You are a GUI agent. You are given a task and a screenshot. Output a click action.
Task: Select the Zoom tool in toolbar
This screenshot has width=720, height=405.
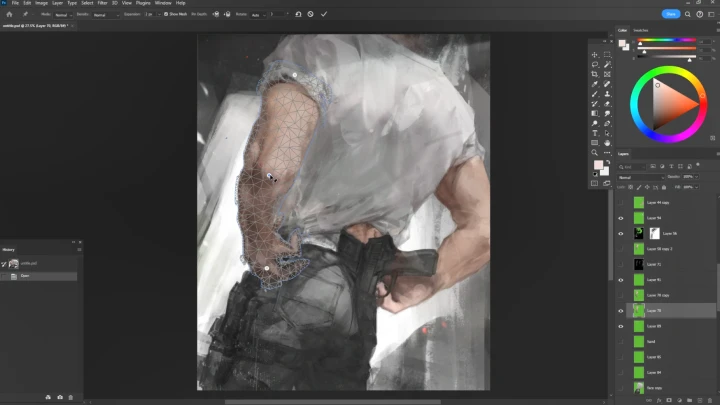pyautogui.click(x=595, y=152)
